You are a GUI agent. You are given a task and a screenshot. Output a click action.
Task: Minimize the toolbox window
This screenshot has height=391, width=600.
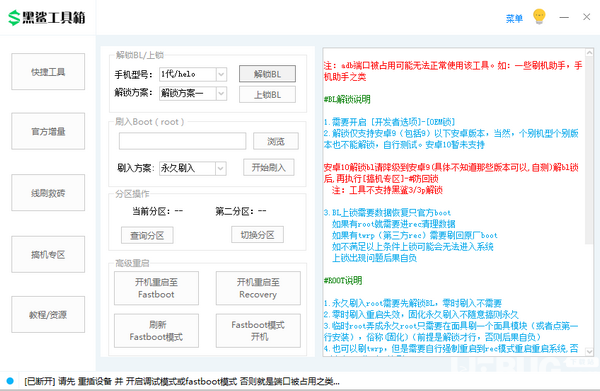pos(564,17)
